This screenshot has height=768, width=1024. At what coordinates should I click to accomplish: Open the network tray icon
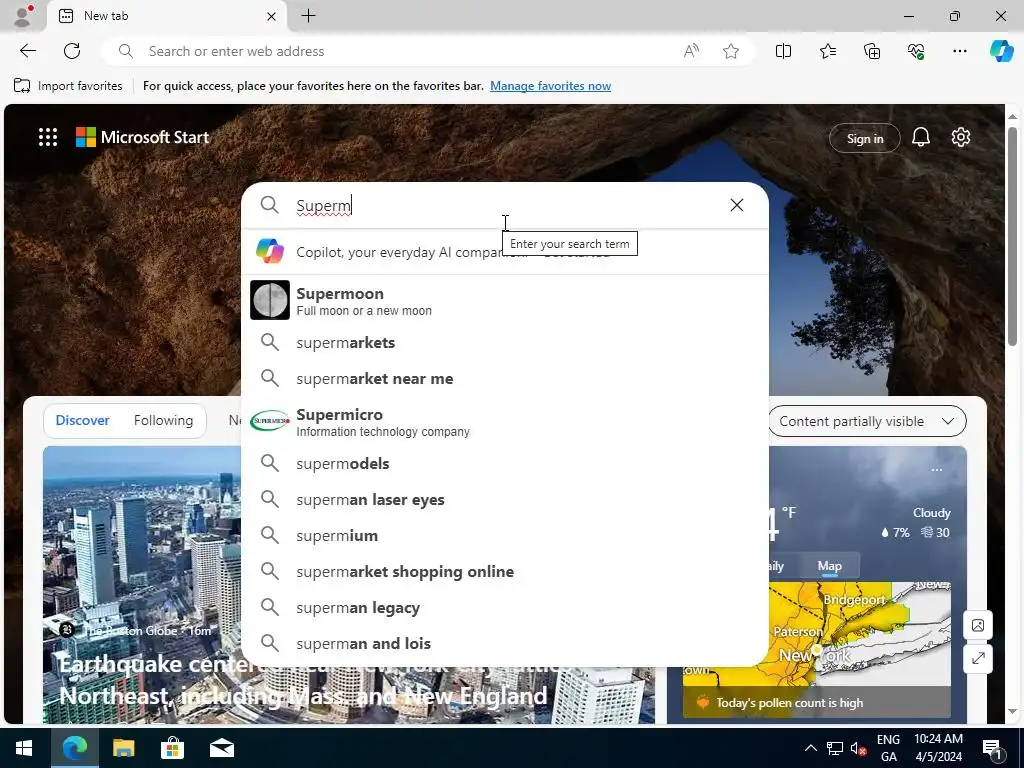835,748
